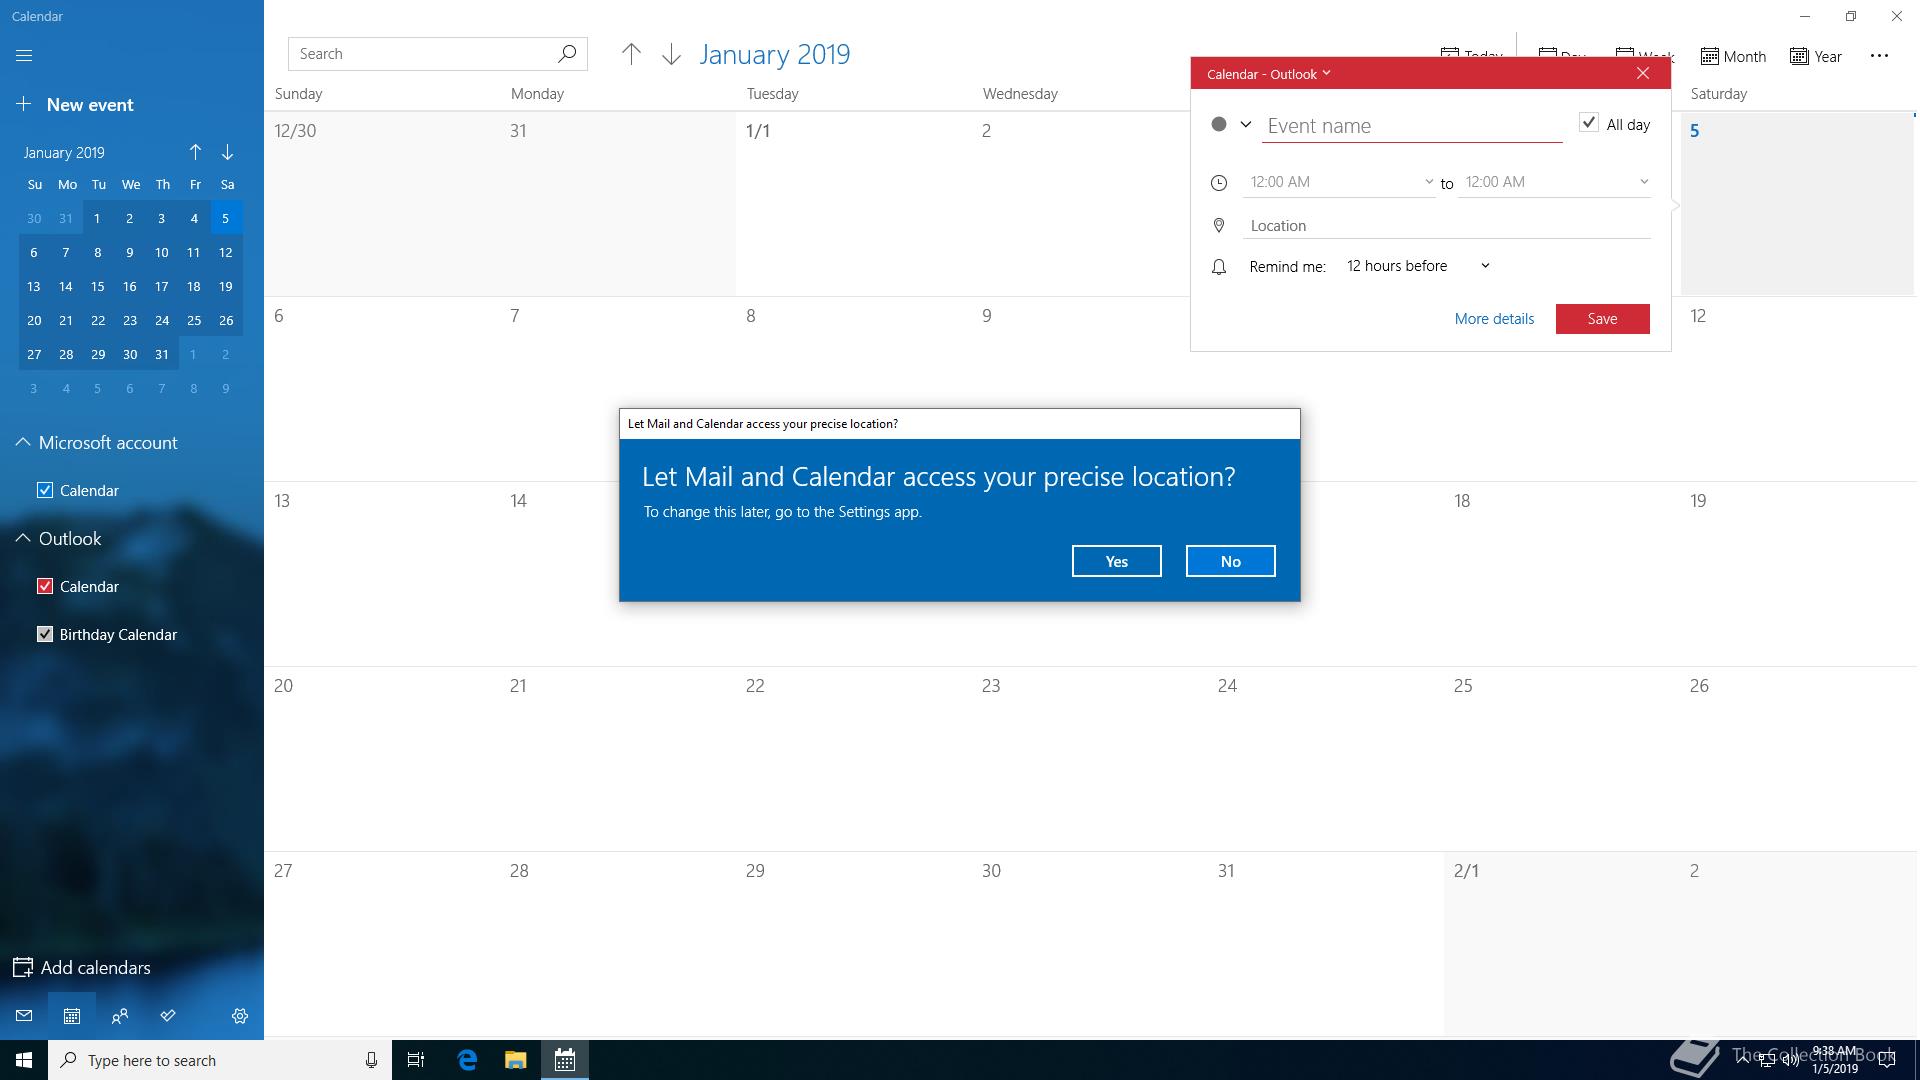Move mini calendar down one month
Screen dimensions: 1920x1080
pyautogui.click(x=227, y=152)
